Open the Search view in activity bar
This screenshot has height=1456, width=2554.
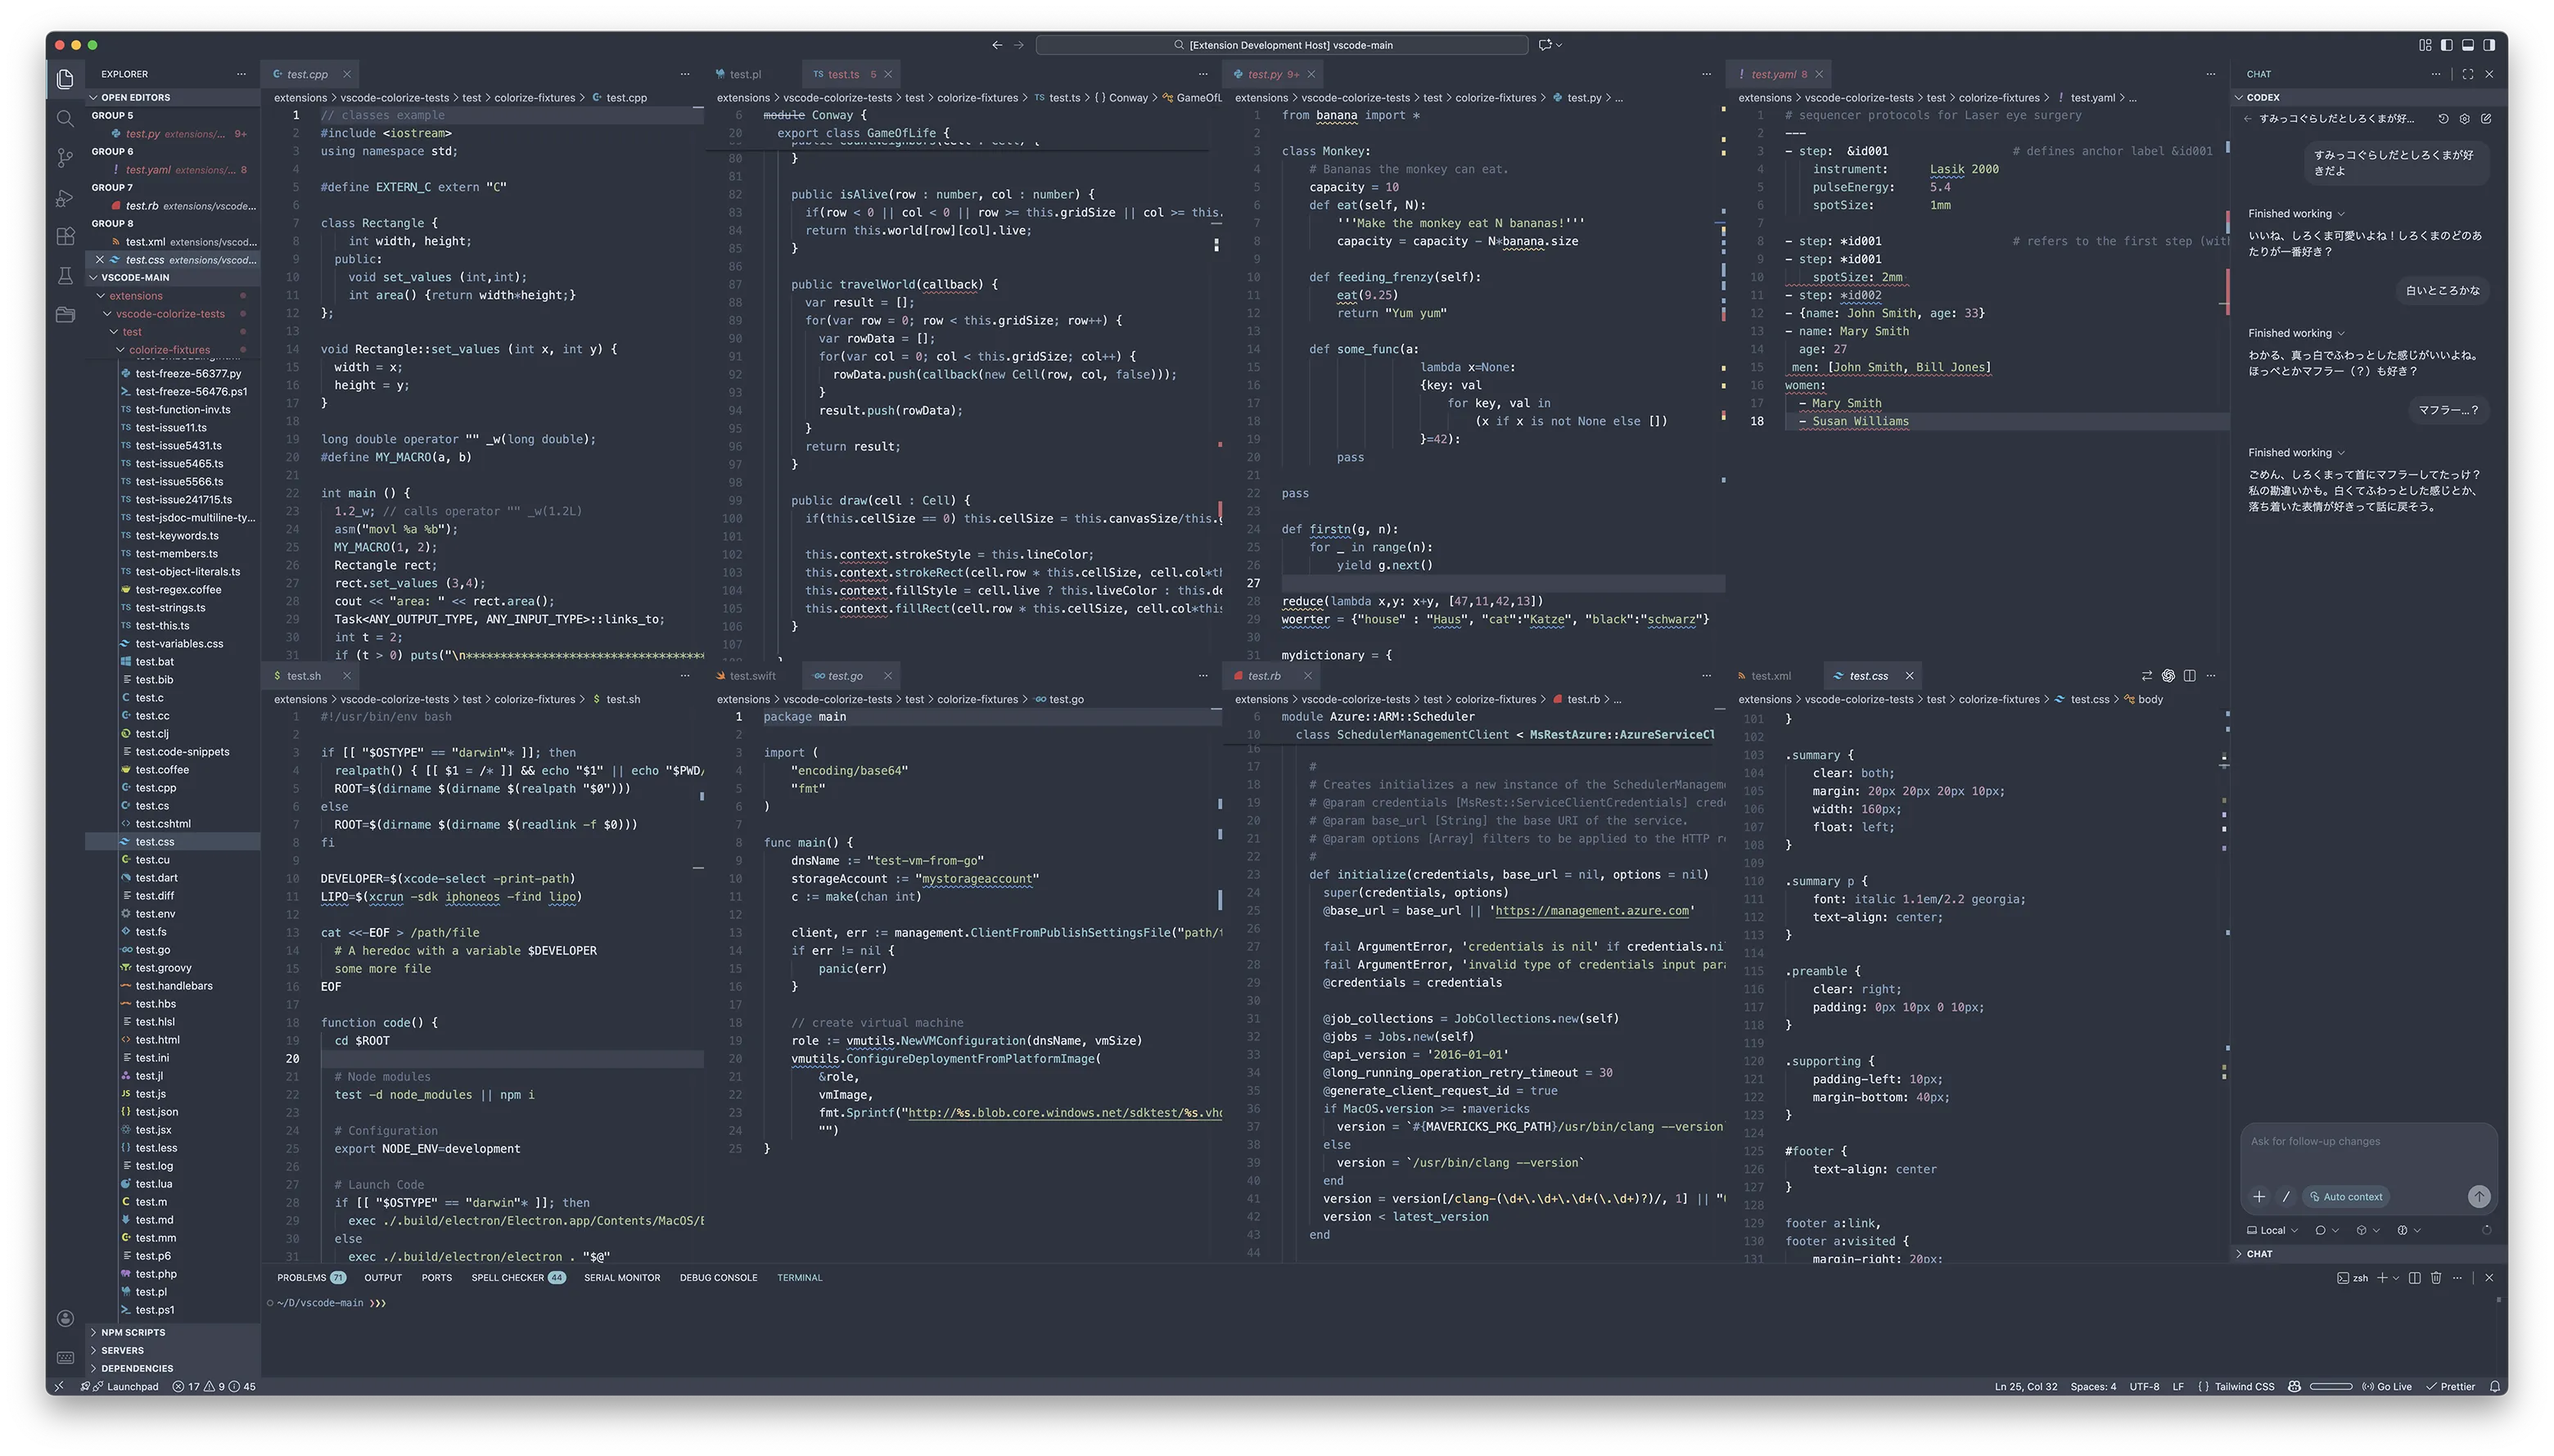click(x=65, y=119)
